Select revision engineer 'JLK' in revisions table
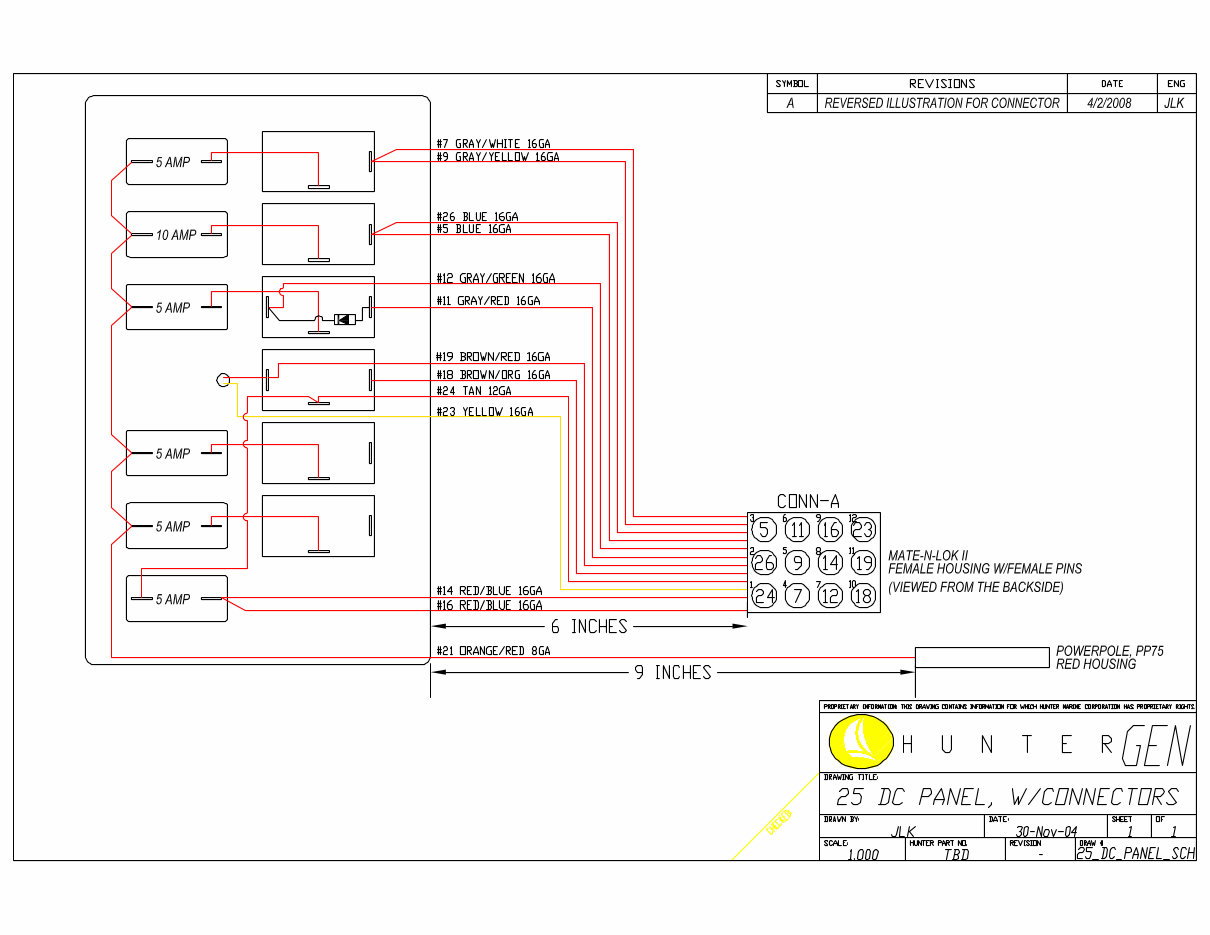This screenshot has width=1210, height=935. [1175, 103]
